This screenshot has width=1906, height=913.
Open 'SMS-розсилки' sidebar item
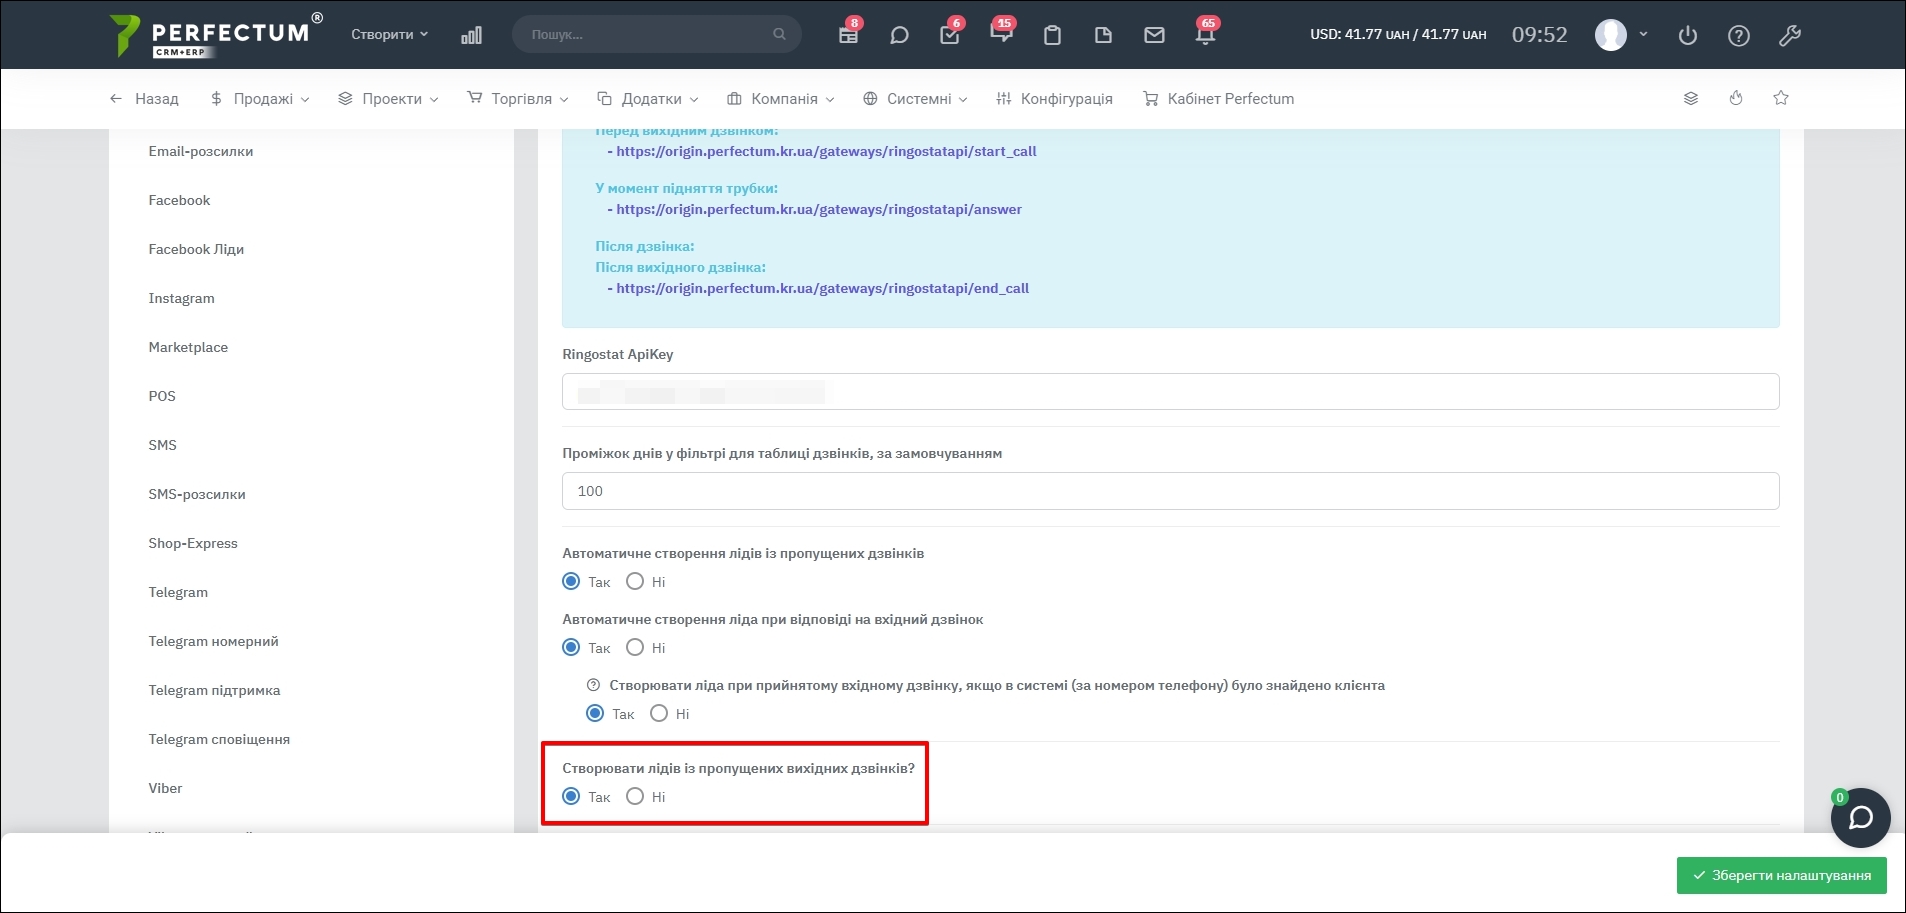[x=197, y=494]
